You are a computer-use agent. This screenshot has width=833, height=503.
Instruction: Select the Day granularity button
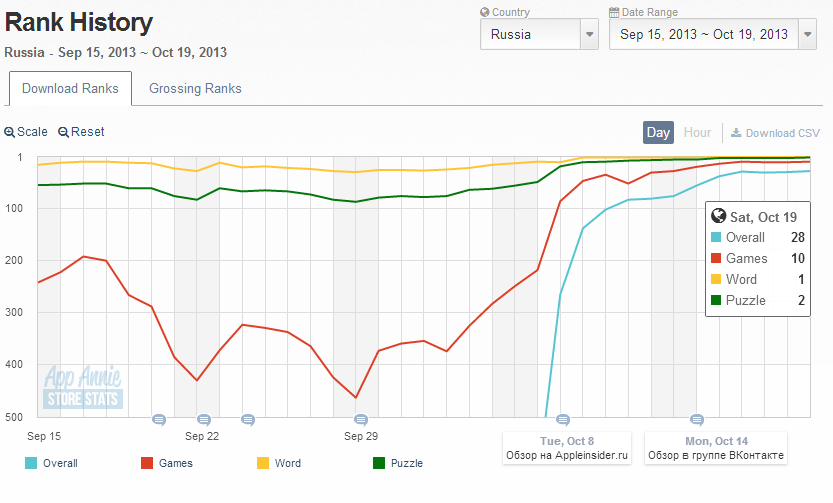[x=658, y=133]
